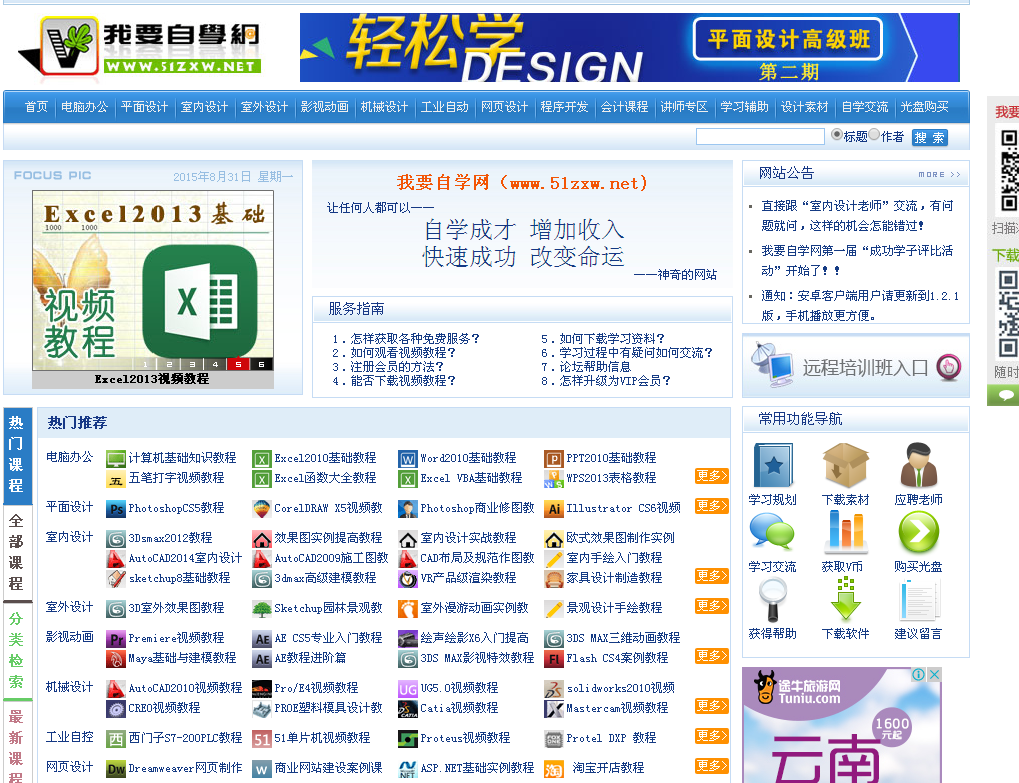Viewport: 1019px width, 783px height.
Task: Open 影视动画 in navigation bar
Action: coord(324,107)
